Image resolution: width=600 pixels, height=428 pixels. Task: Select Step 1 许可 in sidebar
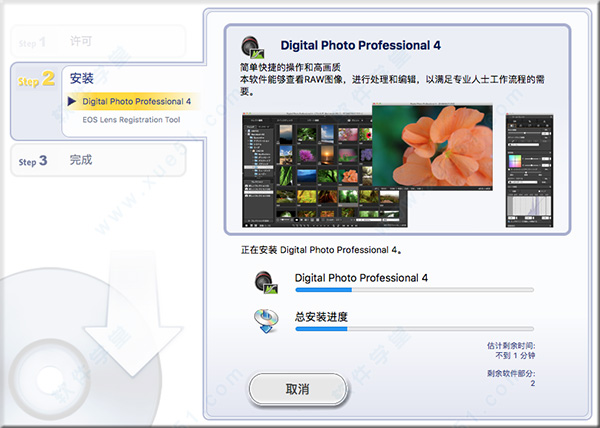coord(98,42)
